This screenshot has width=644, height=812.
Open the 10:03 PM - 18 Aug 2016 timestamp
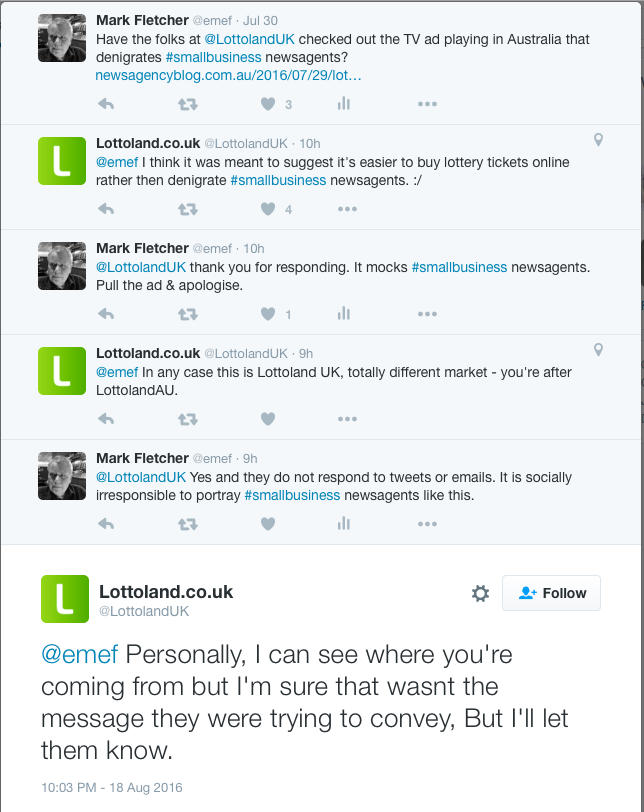click(x=112, y=788)
